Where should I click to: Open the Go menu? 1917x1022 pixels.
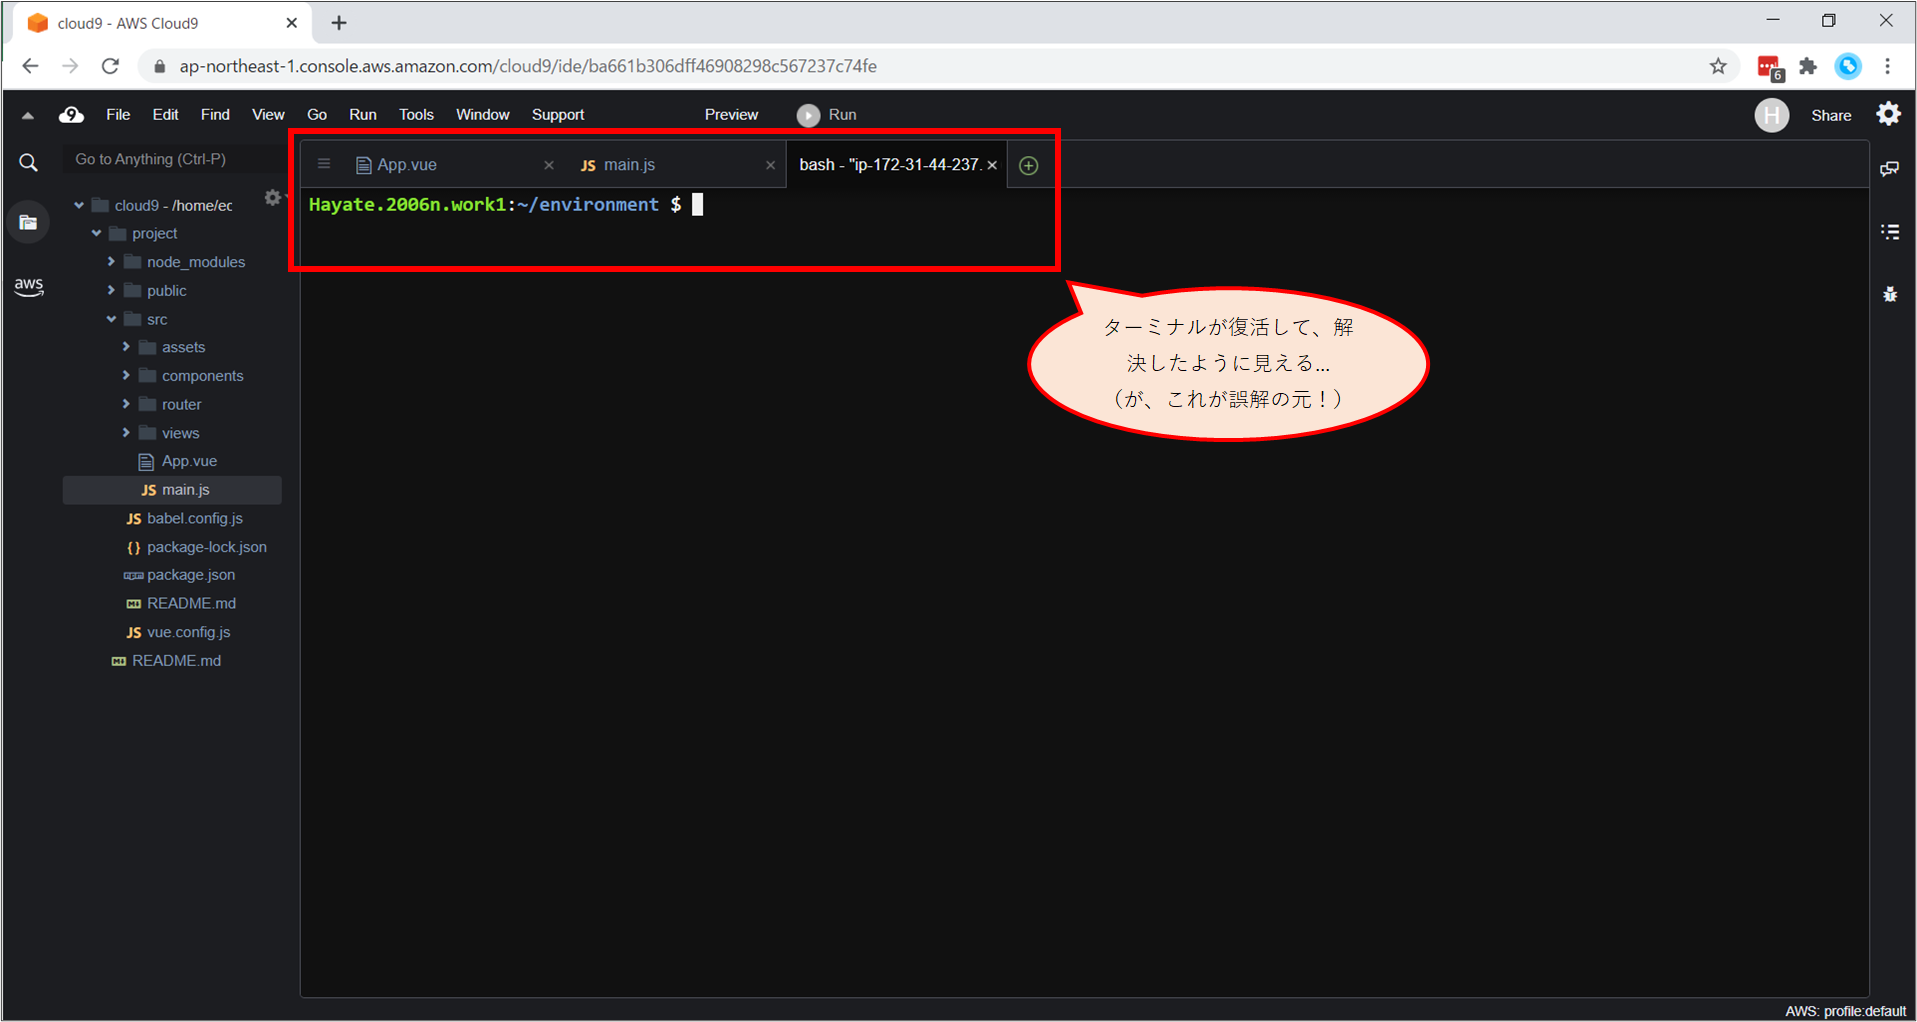click(x=317, y=115)
